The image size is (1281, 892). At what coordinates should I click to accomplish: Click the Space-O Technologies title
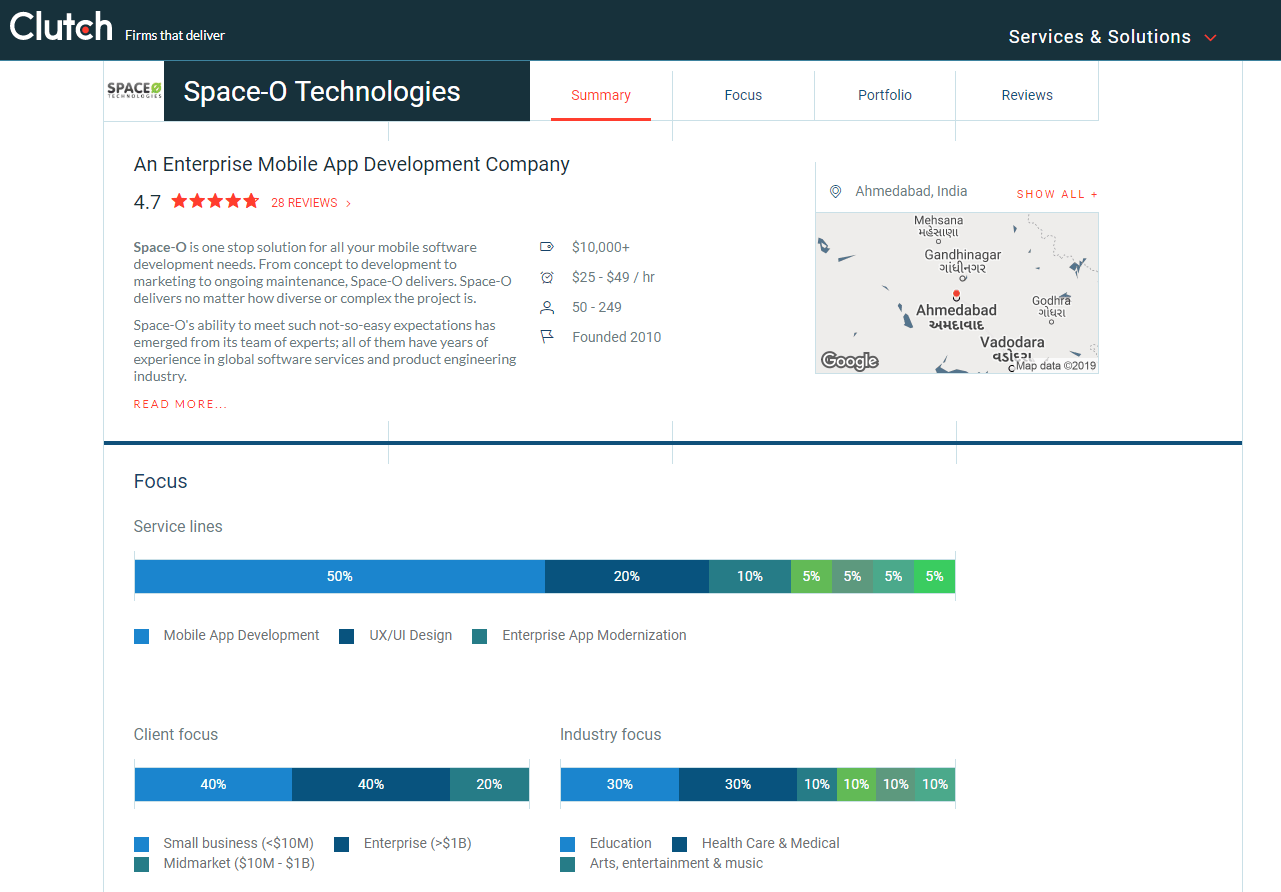(322, 91)
